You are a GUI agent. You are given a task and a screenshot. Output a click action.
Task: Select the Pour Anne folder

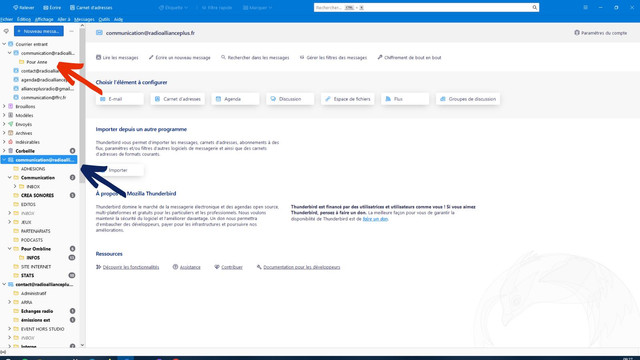pos(37,62)
